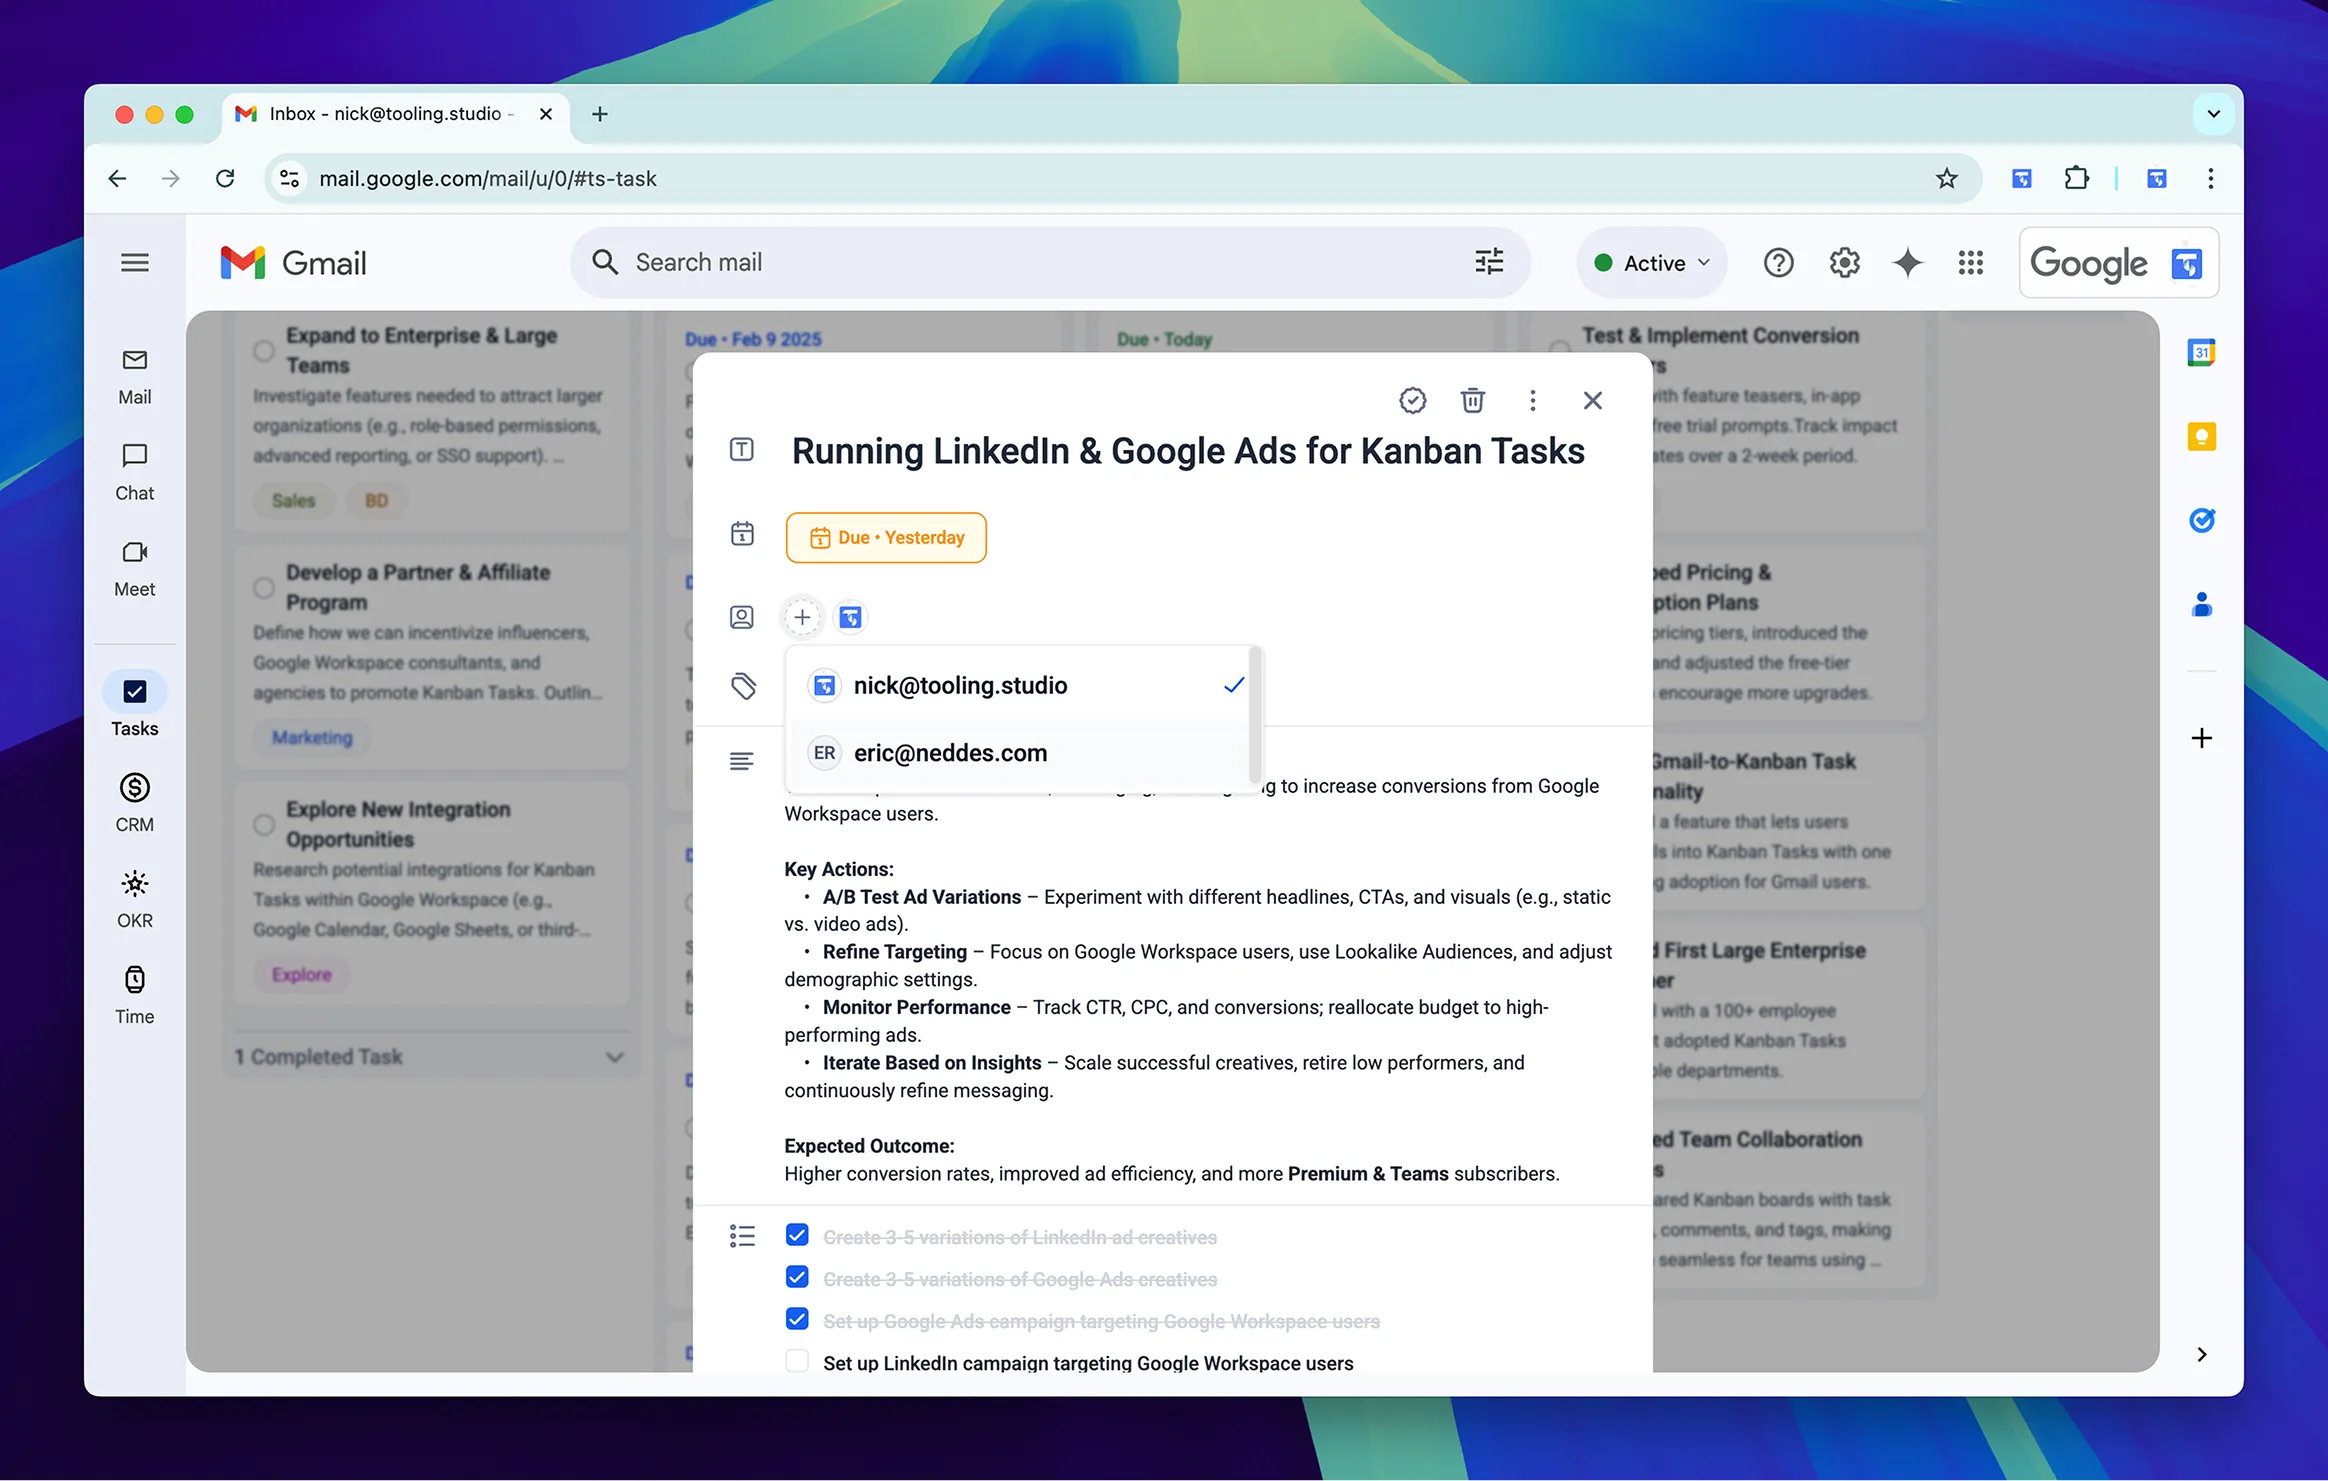Open Gmail settings gear
The height and width of the screenshot is (1481, 2328).
click(1844, 263)
